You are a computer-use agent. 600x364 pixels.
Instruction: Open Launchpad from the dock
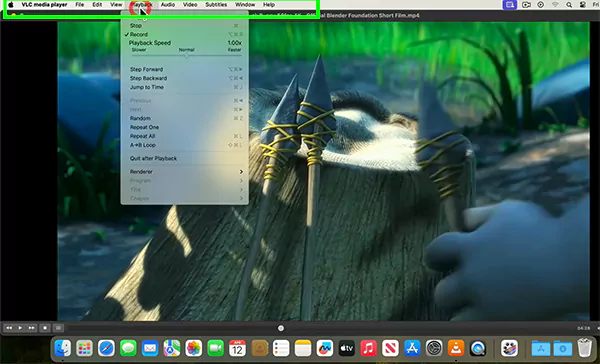pyautogui.click(x=84, y=348)
